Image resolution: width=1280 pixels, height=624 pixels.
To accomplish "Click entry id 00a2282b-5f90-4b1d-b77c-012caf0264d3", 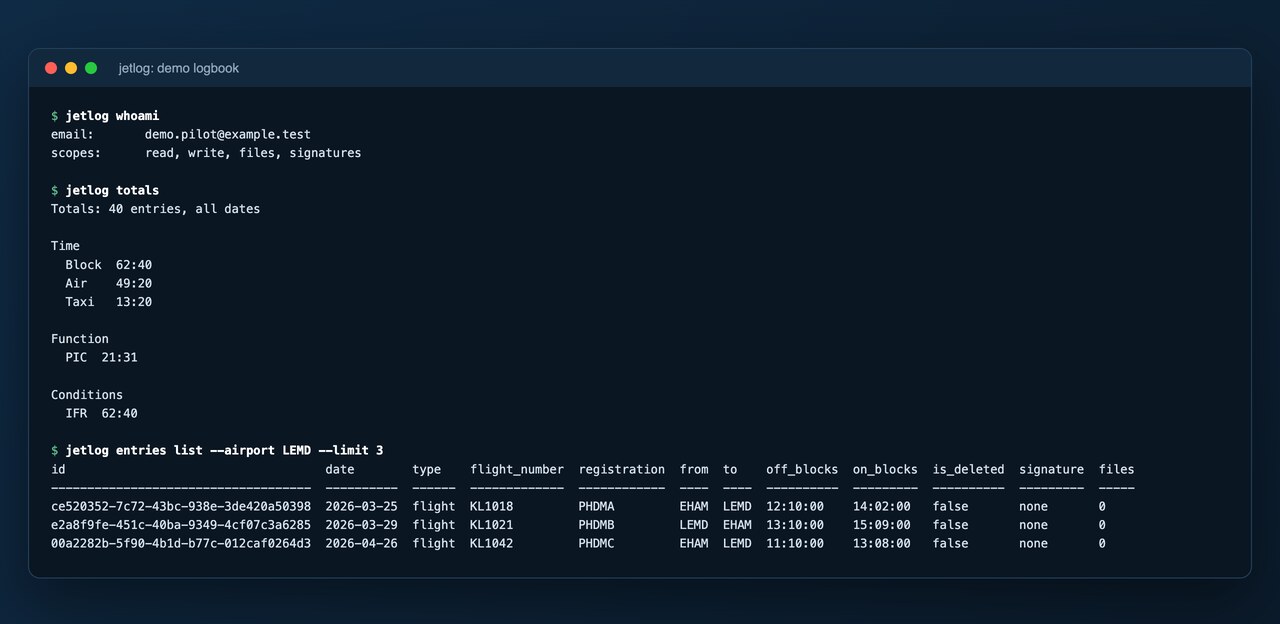I will click(x=181, y=543).
